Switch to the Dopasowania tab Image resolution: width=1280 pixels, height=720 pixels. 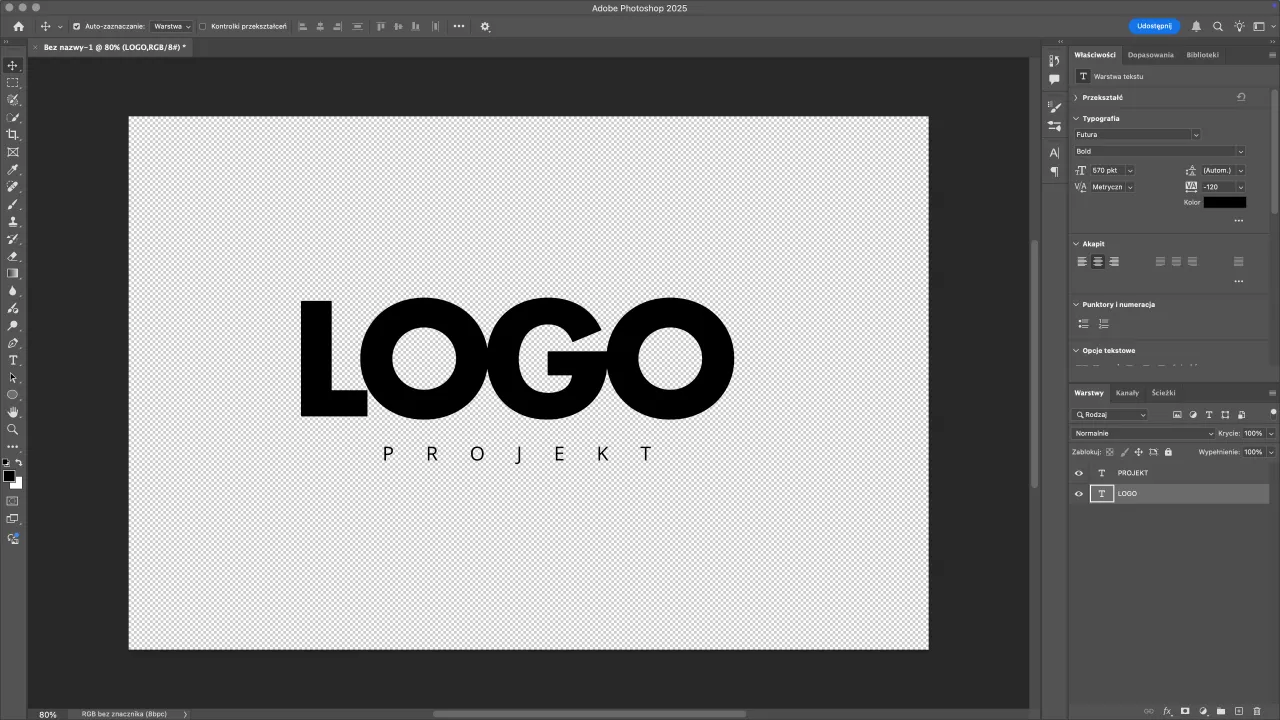pyautogui.click(x=1150, y=55)
